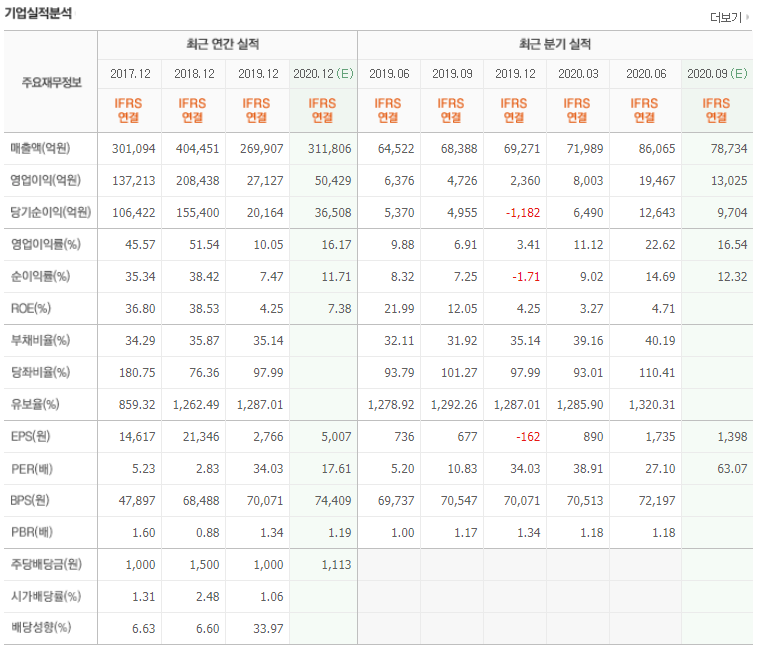Click the 63.07 estimated PER value
This screenshot has width=759, height=645.
point(732,469)
